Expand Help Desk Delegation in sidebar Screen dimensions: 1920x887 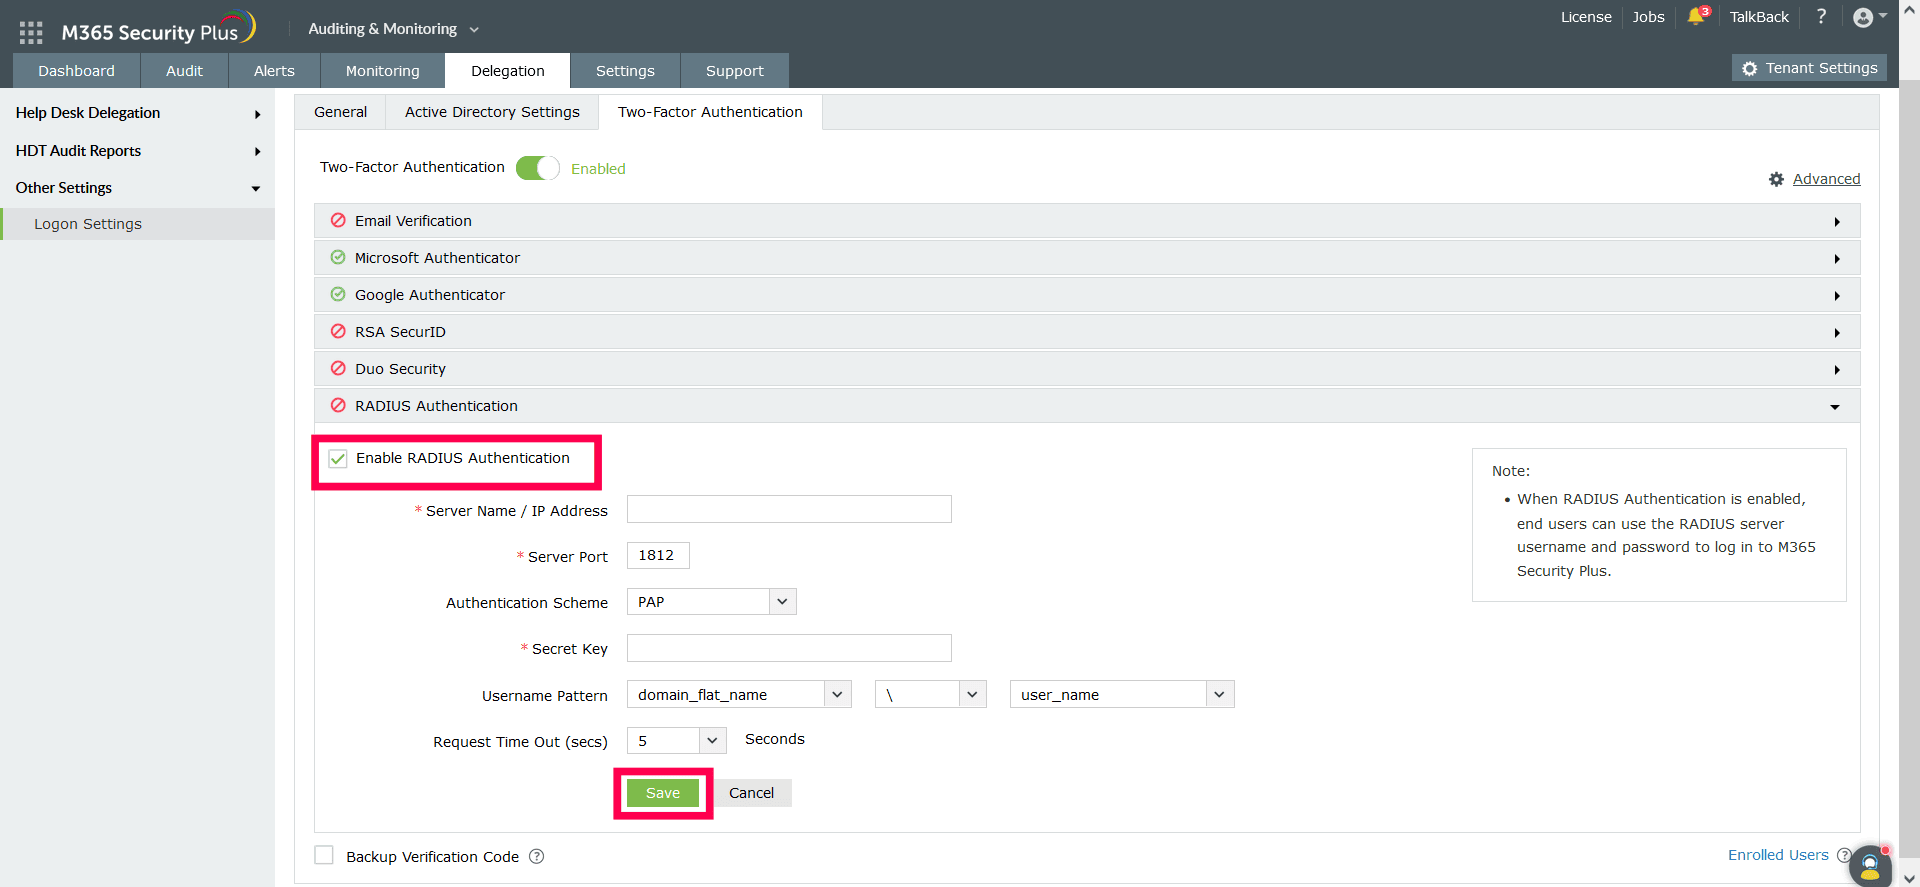137,113
